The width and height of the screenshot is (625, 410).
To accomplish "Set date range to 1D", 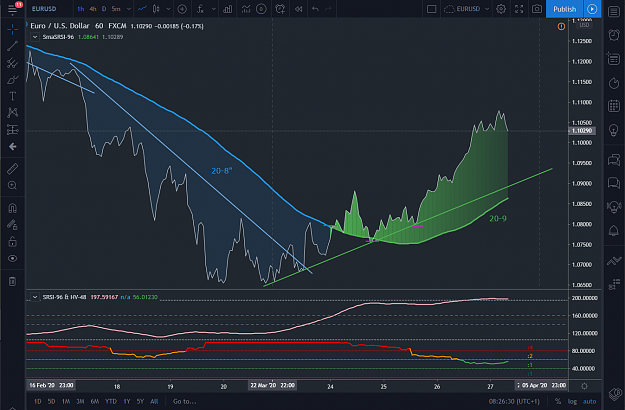I will (37, 401).
